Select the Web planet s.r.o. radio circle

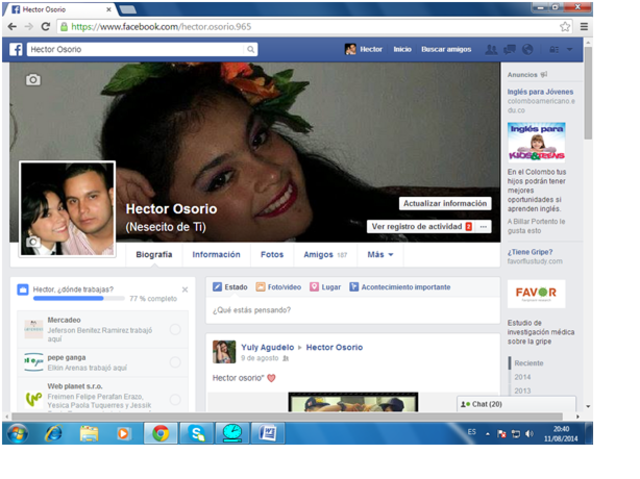tap(175, 399)
